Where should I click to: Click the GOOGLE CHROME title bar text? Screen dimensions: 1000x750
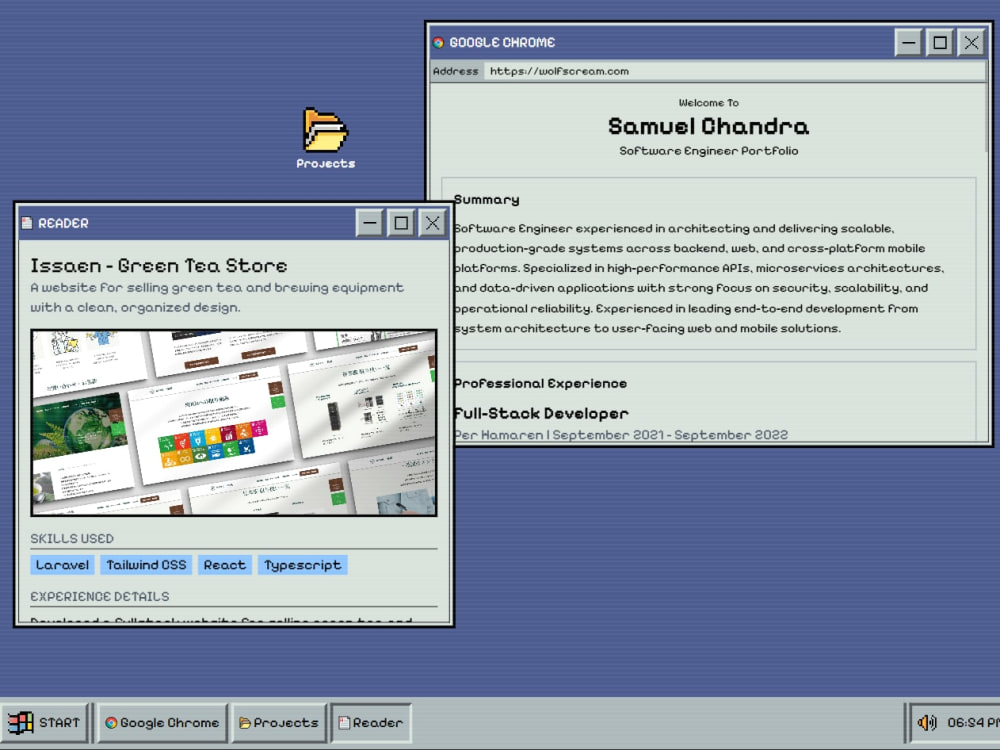click(x=502, y=43)
